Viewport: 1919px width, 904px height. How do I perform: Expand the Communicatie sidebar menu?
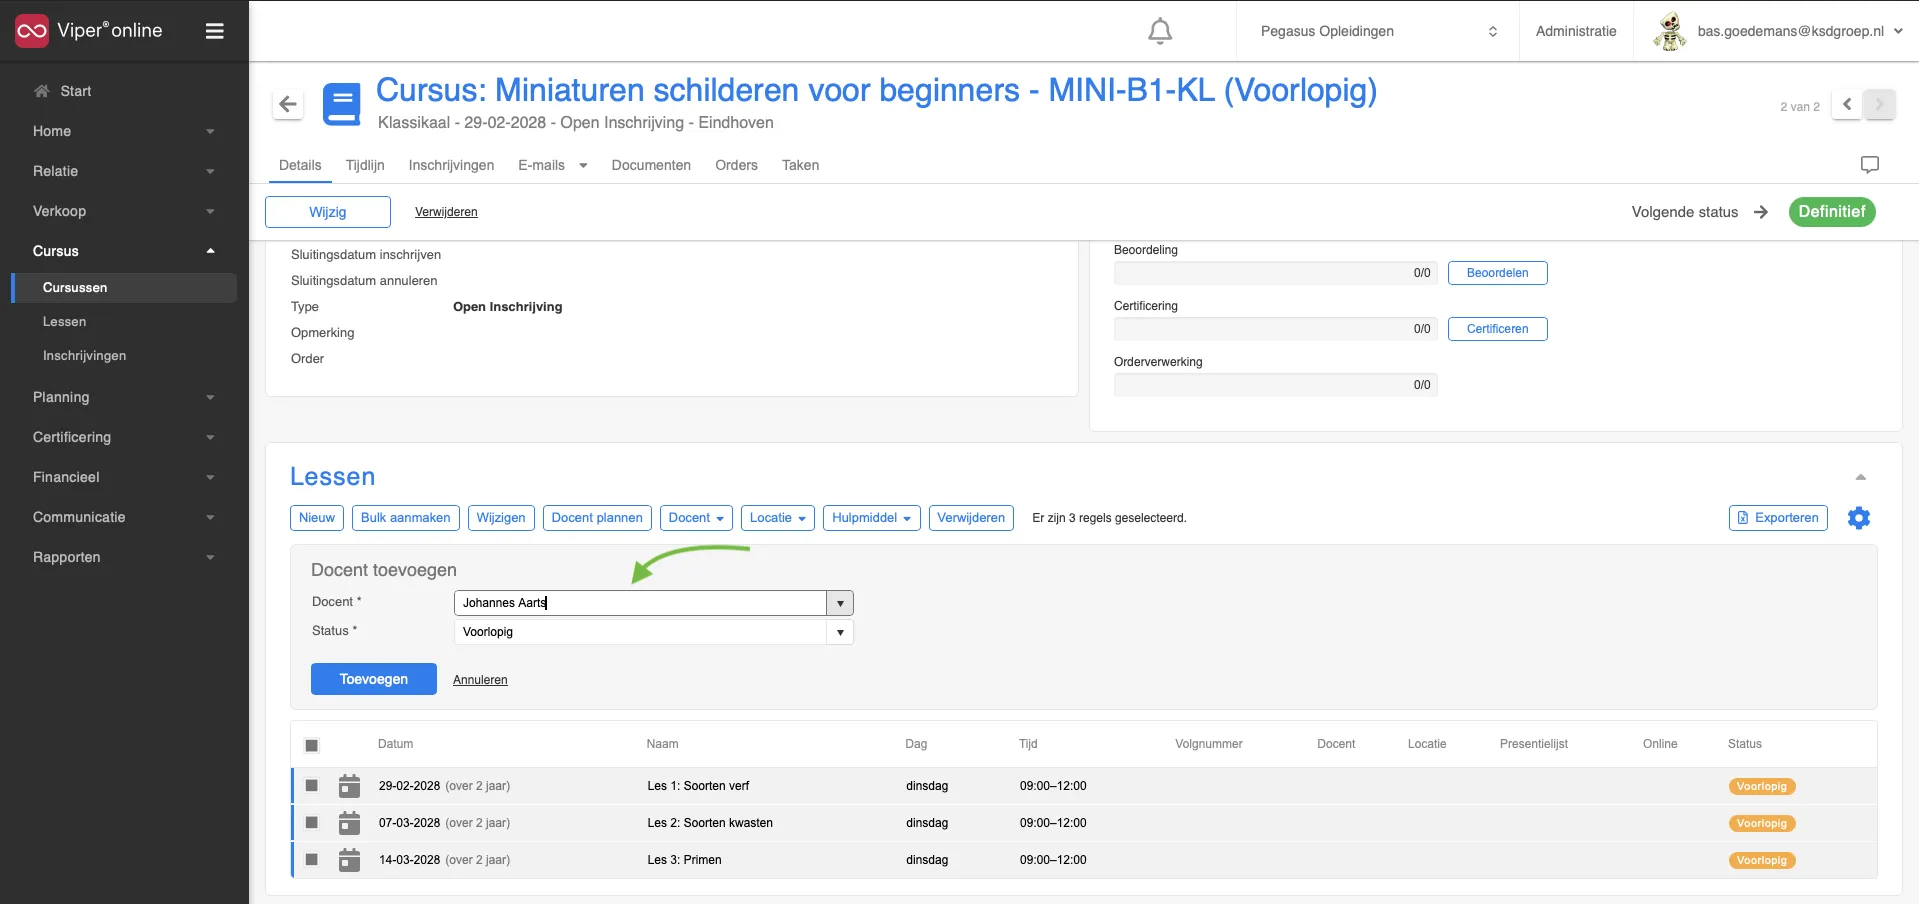coord(124,517)
